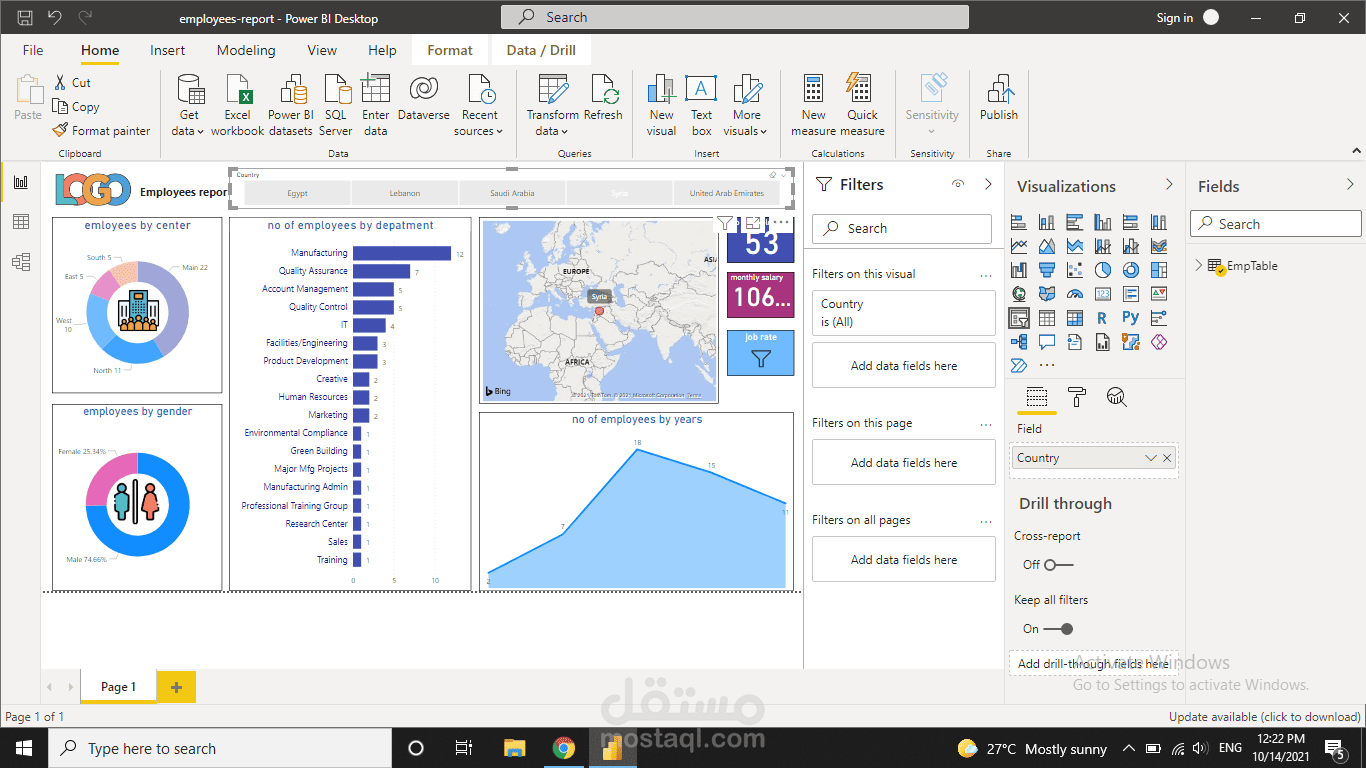
Task: Open the Data / Drill tab
Action: click(541, 50)
